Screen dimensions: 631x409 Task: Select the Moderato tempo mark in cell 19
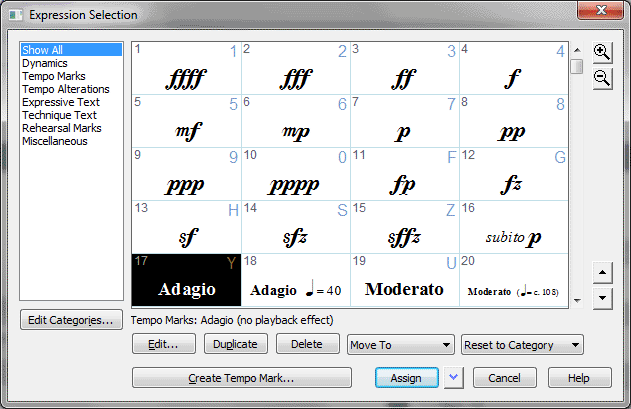[x=404, y=280]
